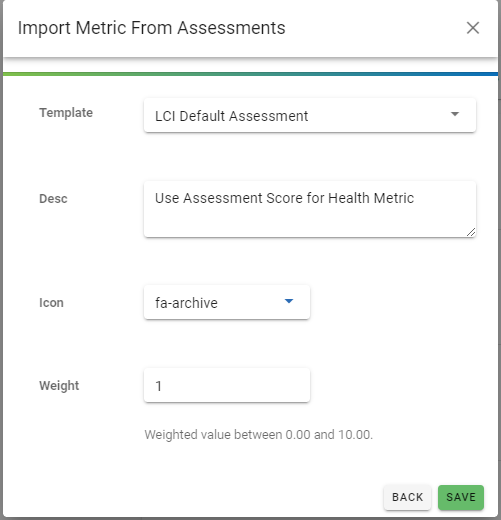Click the Icon field label
The height and width of the screenshot is (520, 501).
click(51, 303)
